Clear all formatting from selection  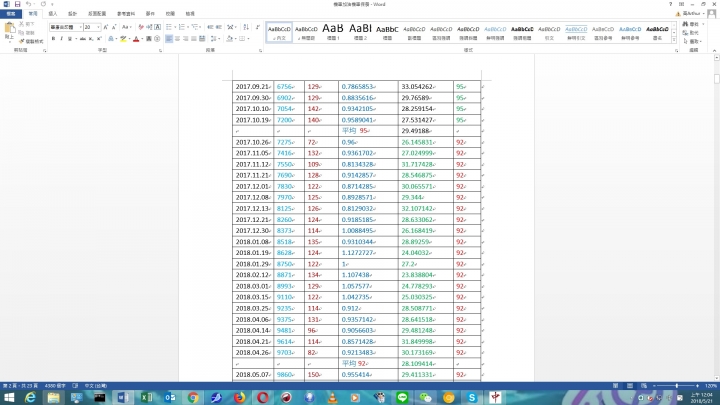click(141, 27)
